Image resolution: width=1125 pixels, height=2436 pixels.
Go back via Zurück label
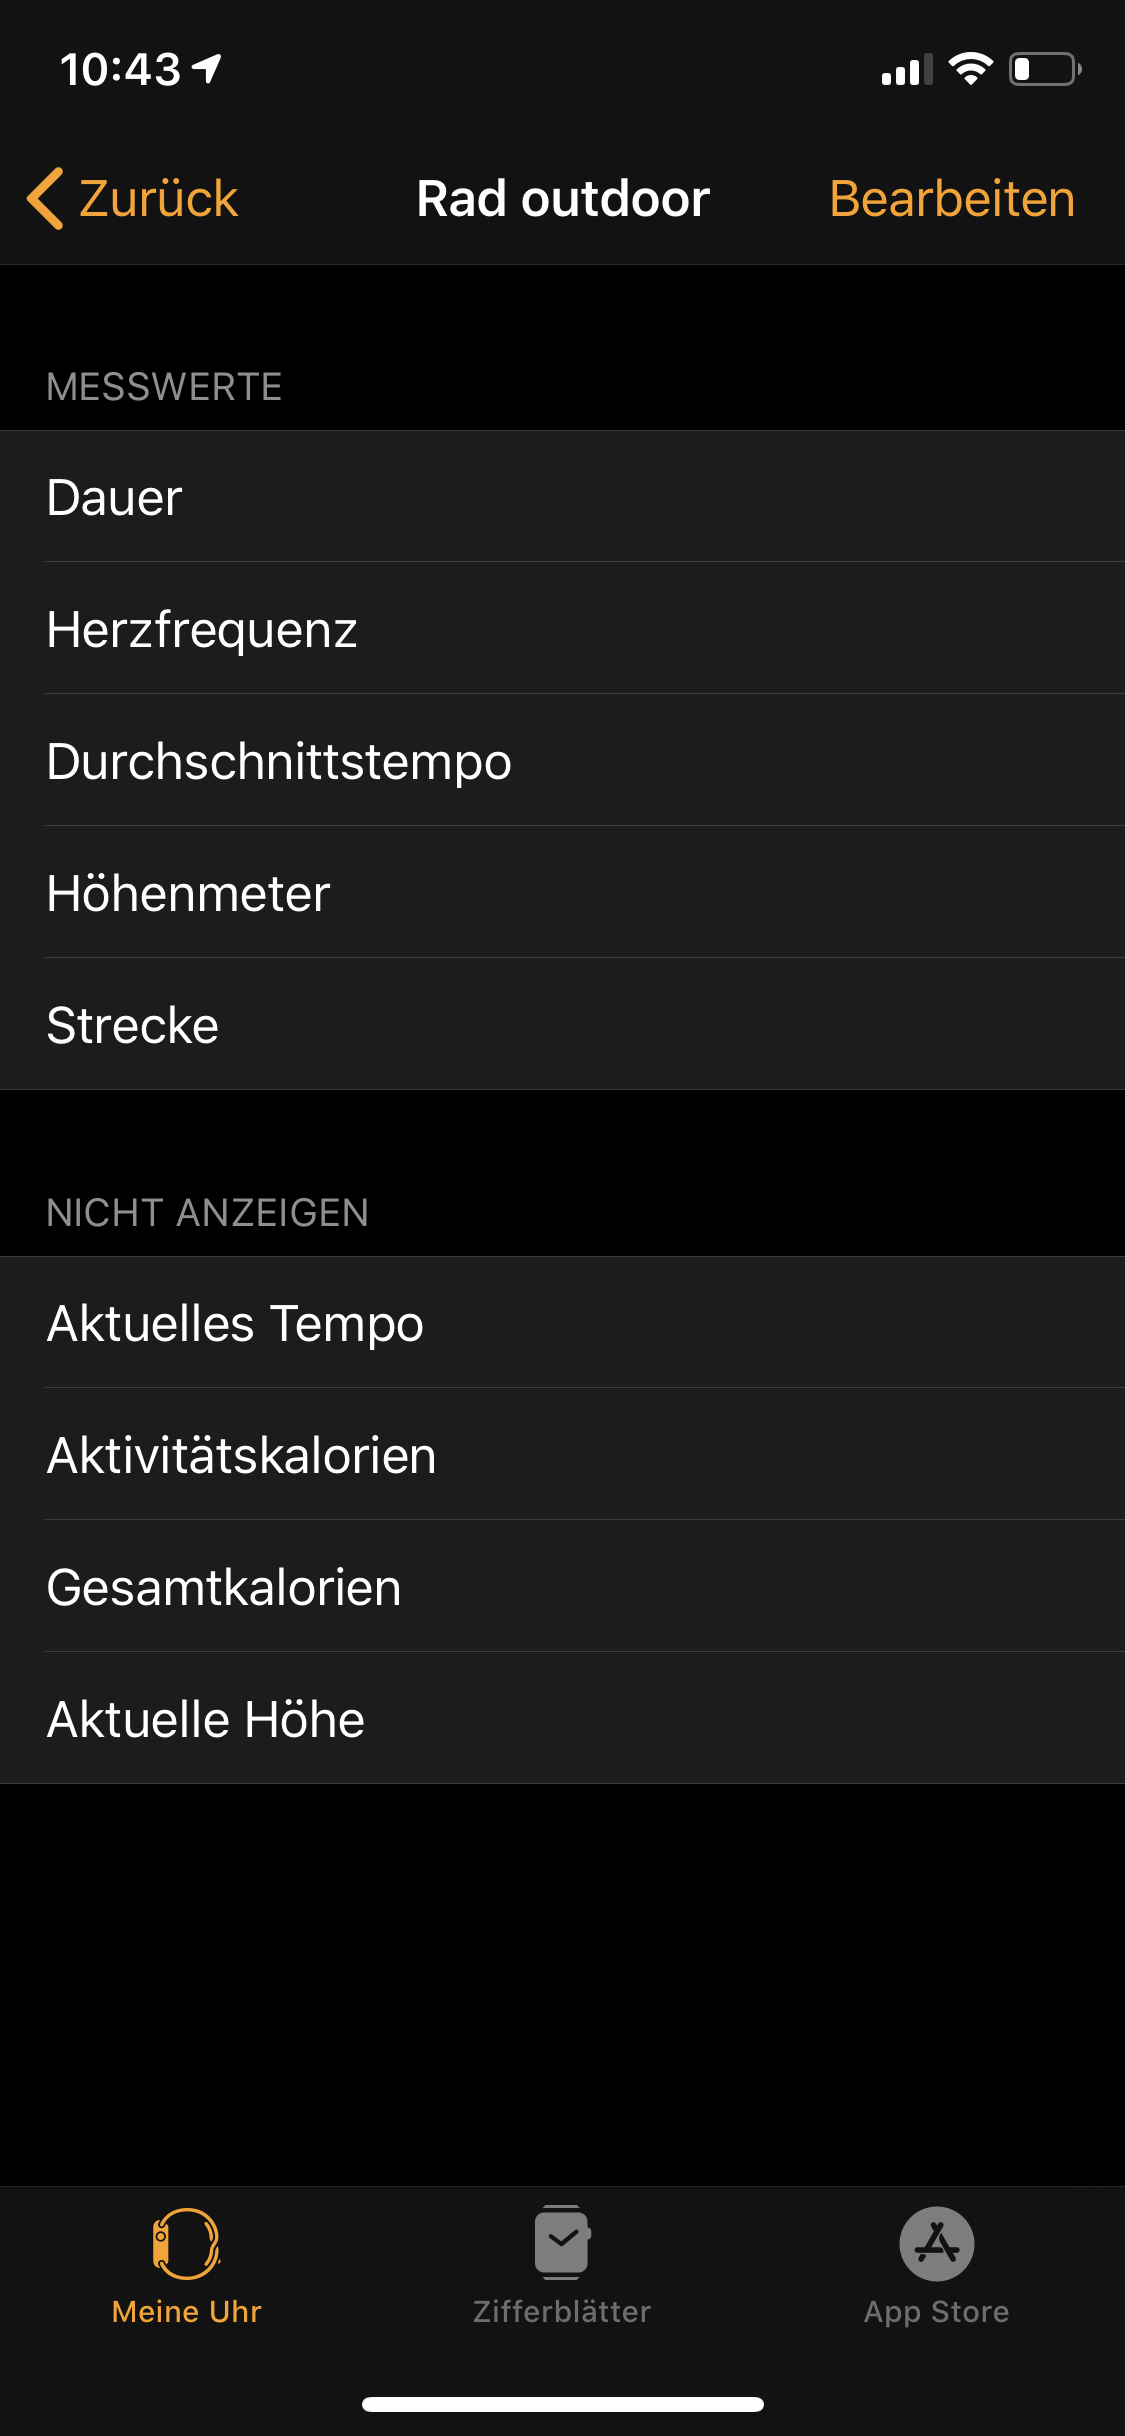[x=158, y=198]
